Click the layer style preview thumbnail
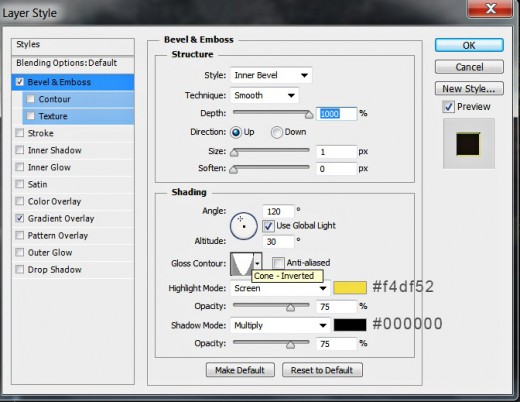The height and width of the screenshot is (402, 520). (x=468, y=144)
